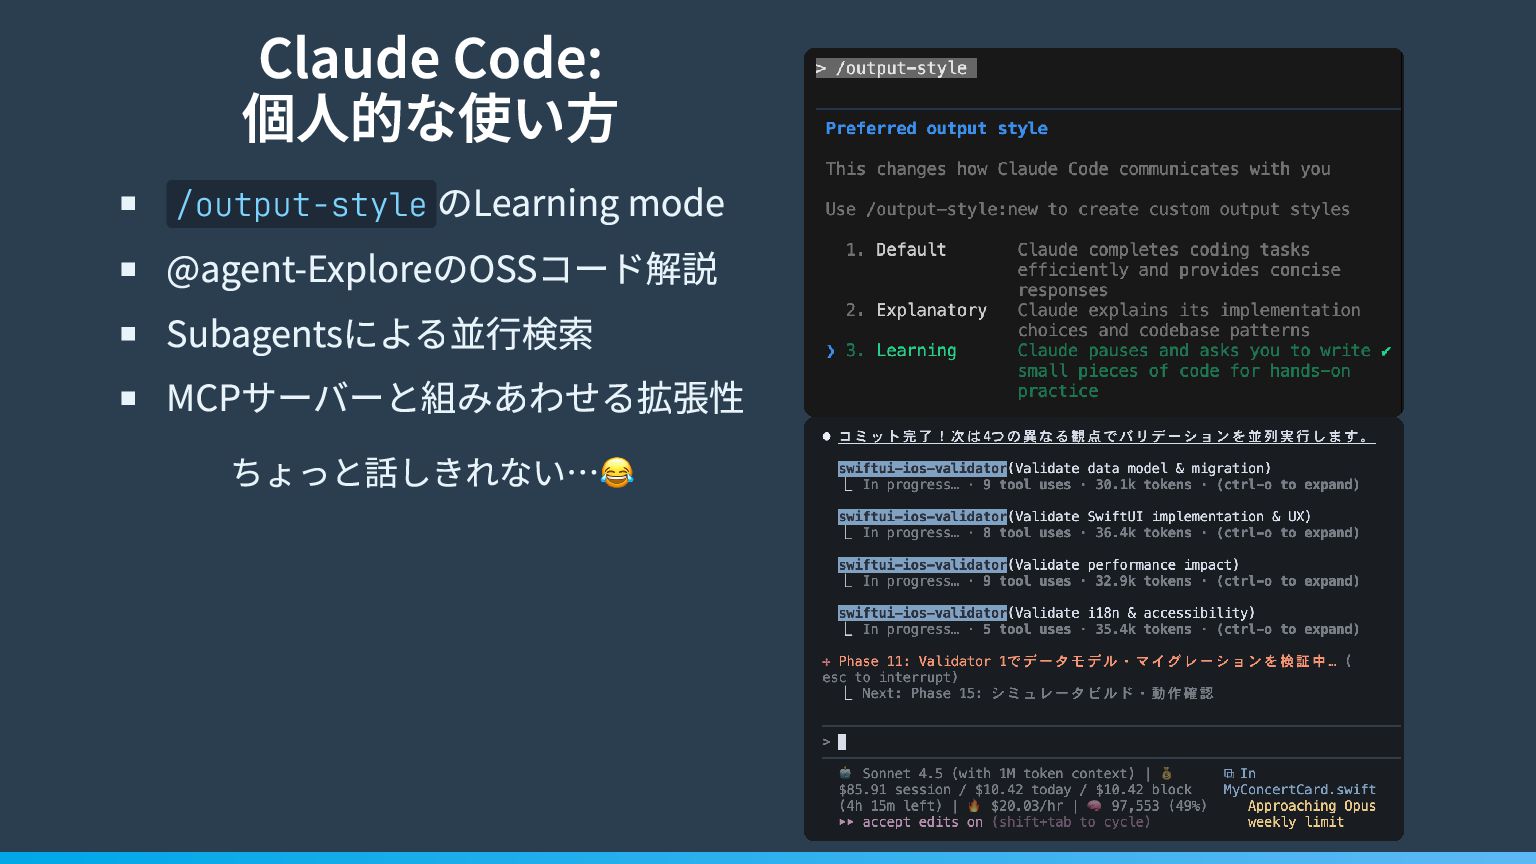
Task: Click the '(4h 15m left)' block timer text
Action: click(x=891, y=805)
